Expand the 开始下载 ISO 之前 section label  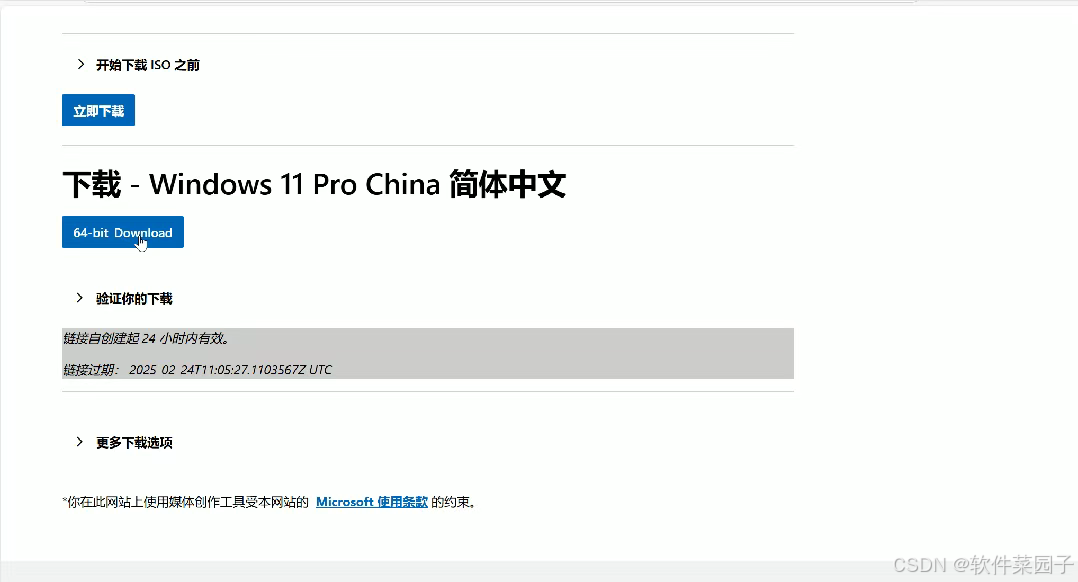[x=148, y=65]
